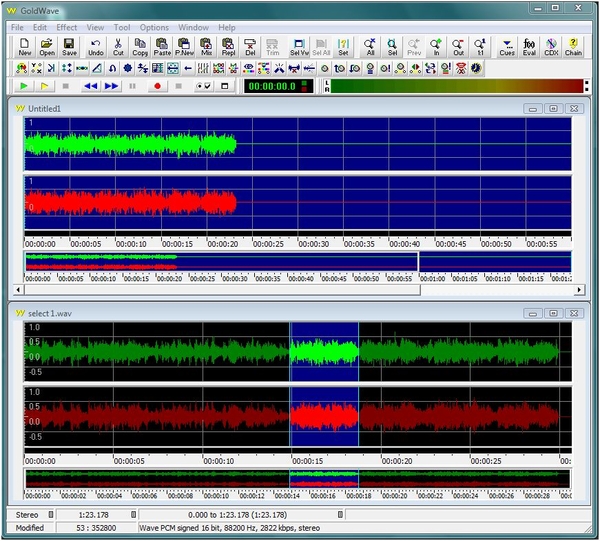Click the Zoom In button

click(x=436, y=46)
